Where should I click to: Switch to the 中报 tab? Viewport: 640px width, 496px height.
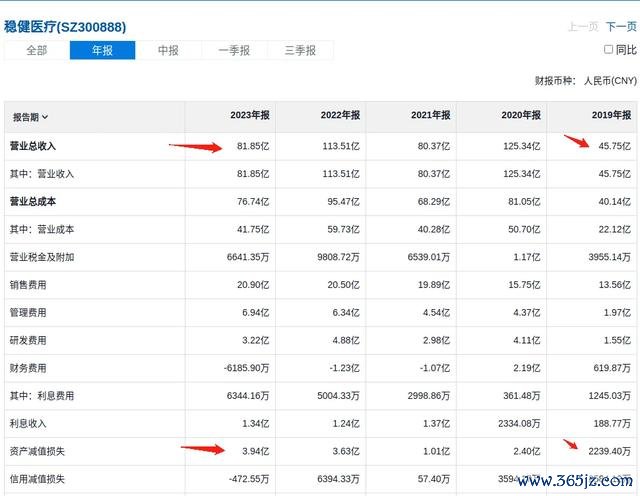(x=168, y=50)
